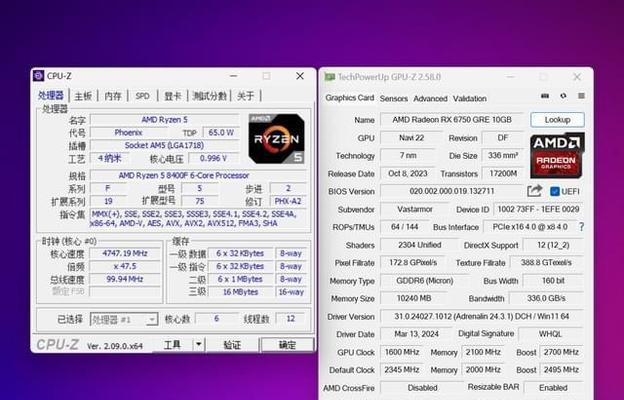Click the Transistors value 17200M
The width and height of the screenshot is (624, 400).
[x=503, y=174]
